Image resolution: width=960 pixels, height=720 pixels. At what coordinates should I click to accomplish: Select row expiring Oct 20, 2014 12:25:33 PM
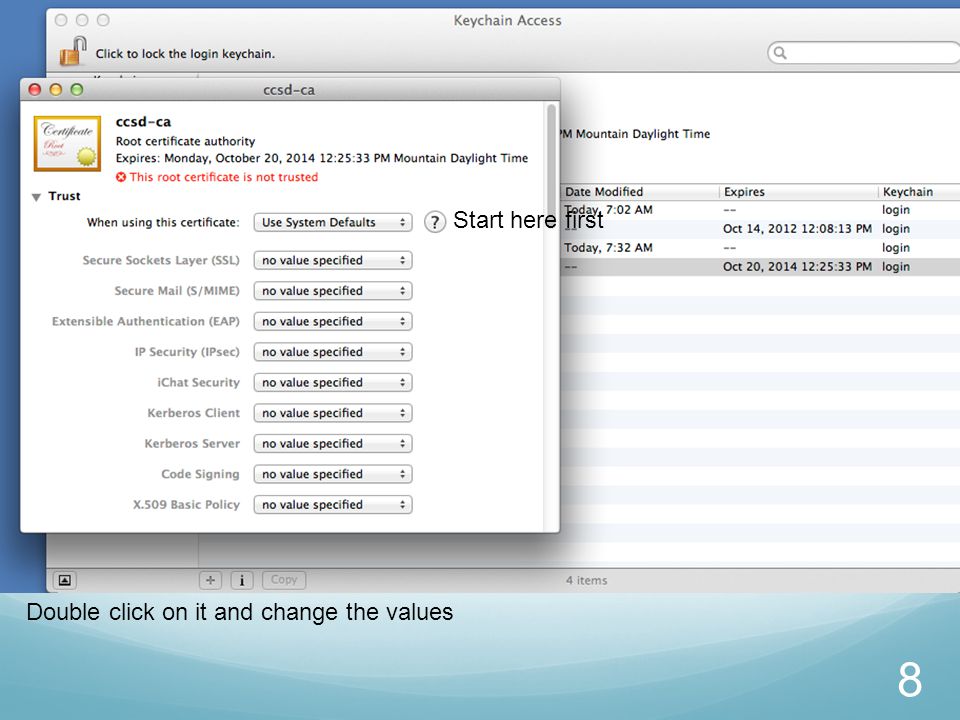(760, 267)
